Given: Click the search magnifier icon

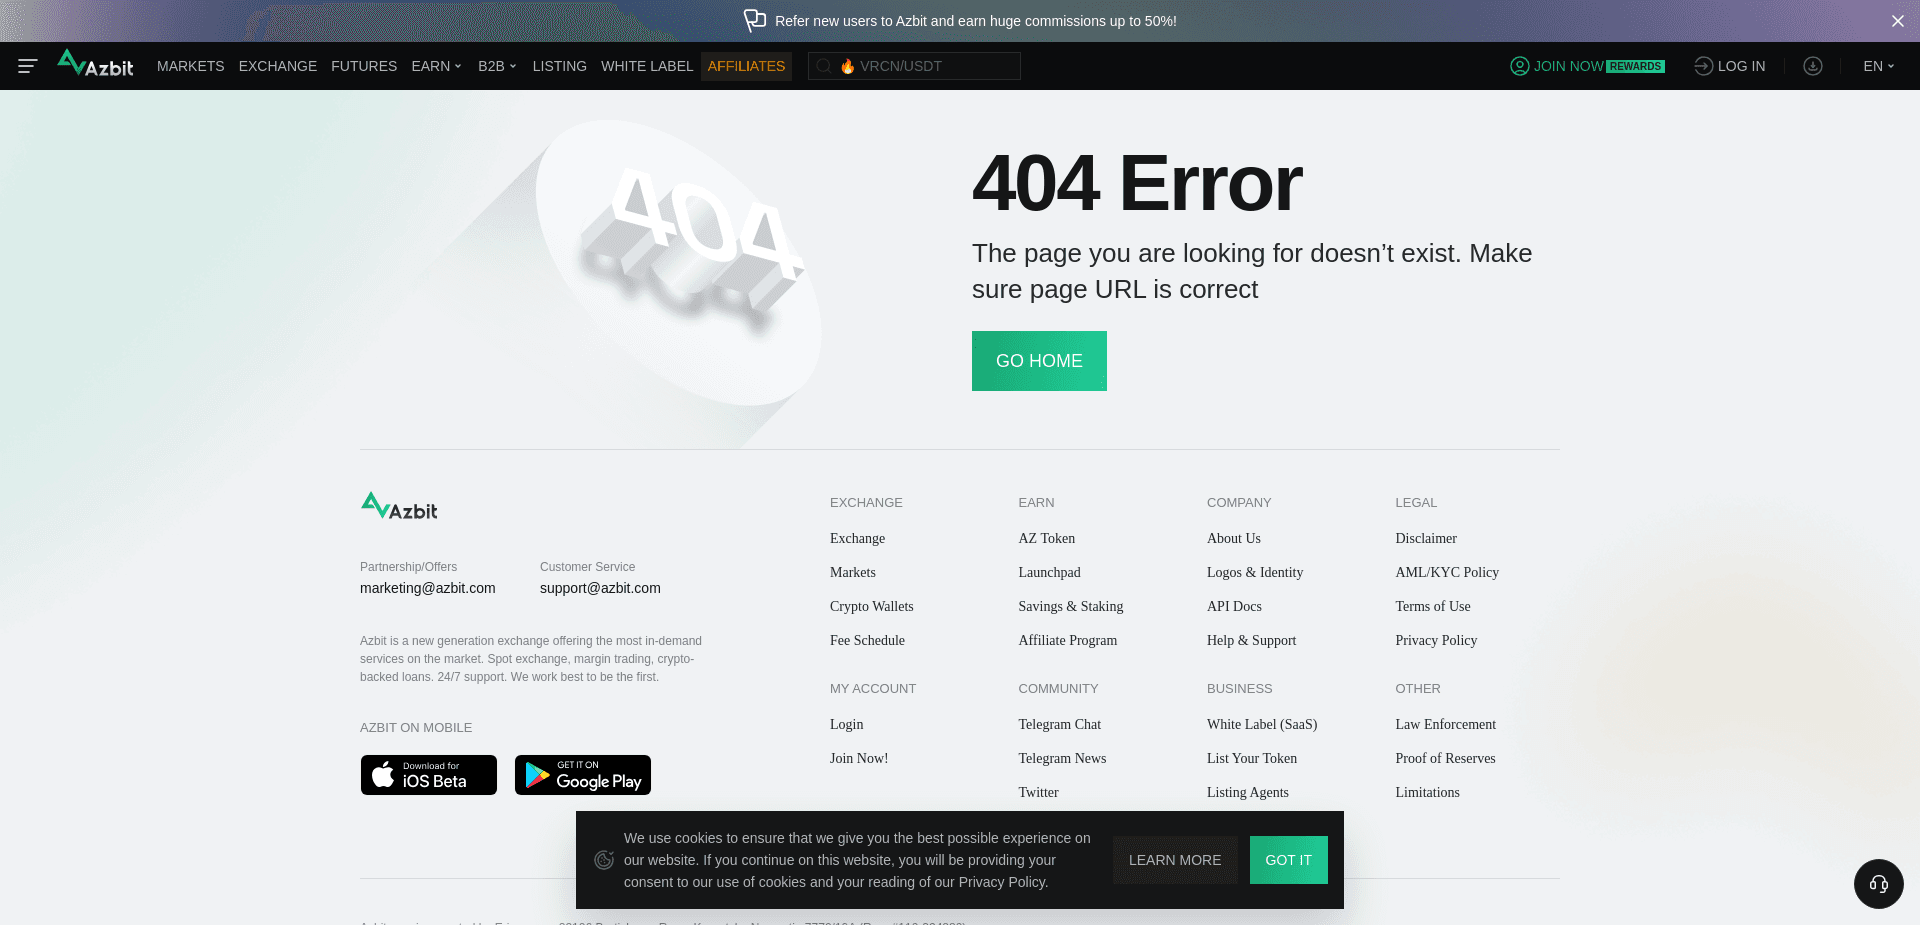Looking at the screenshot, I should (x=823, y=66).
